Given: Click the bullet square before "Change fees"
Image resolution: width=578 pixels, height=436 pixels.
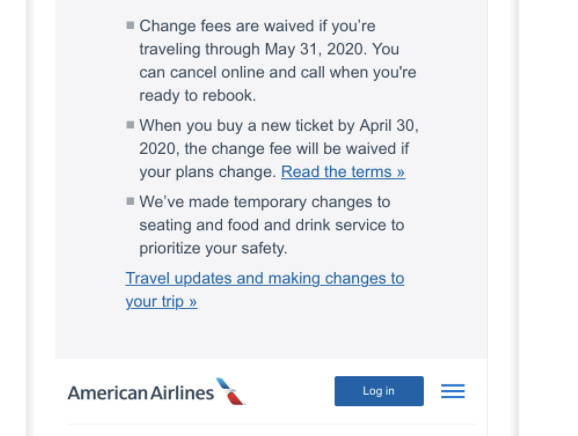Looking at the screenshot, I should click(x=130, y=25).
